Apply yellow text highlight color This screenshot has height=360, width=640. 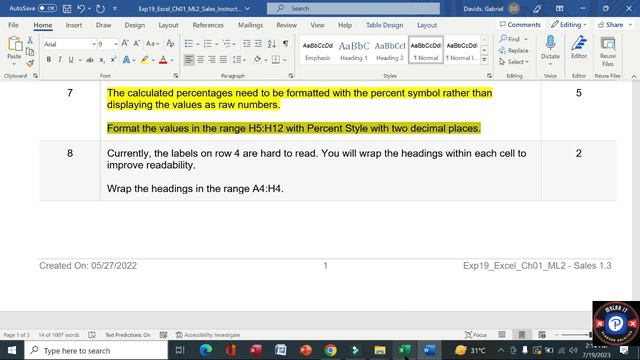(144, 60)
